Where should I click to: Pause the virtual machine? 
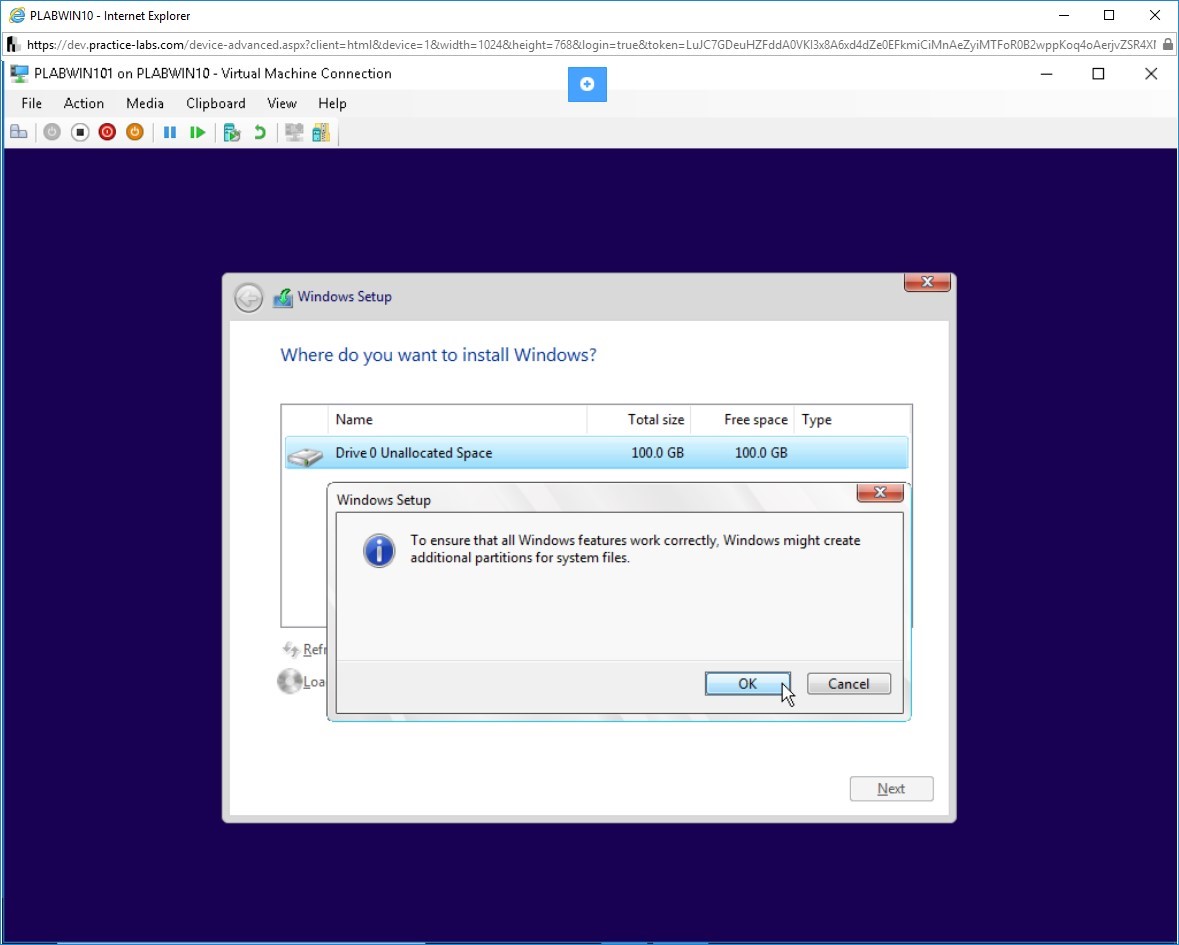[170, 132]
